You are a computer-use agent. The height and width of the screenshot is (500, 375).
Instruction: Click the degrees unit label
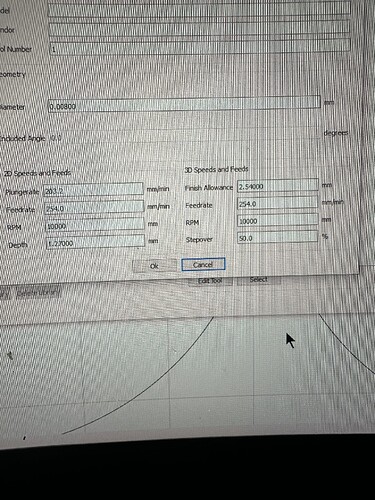point(336,133)
